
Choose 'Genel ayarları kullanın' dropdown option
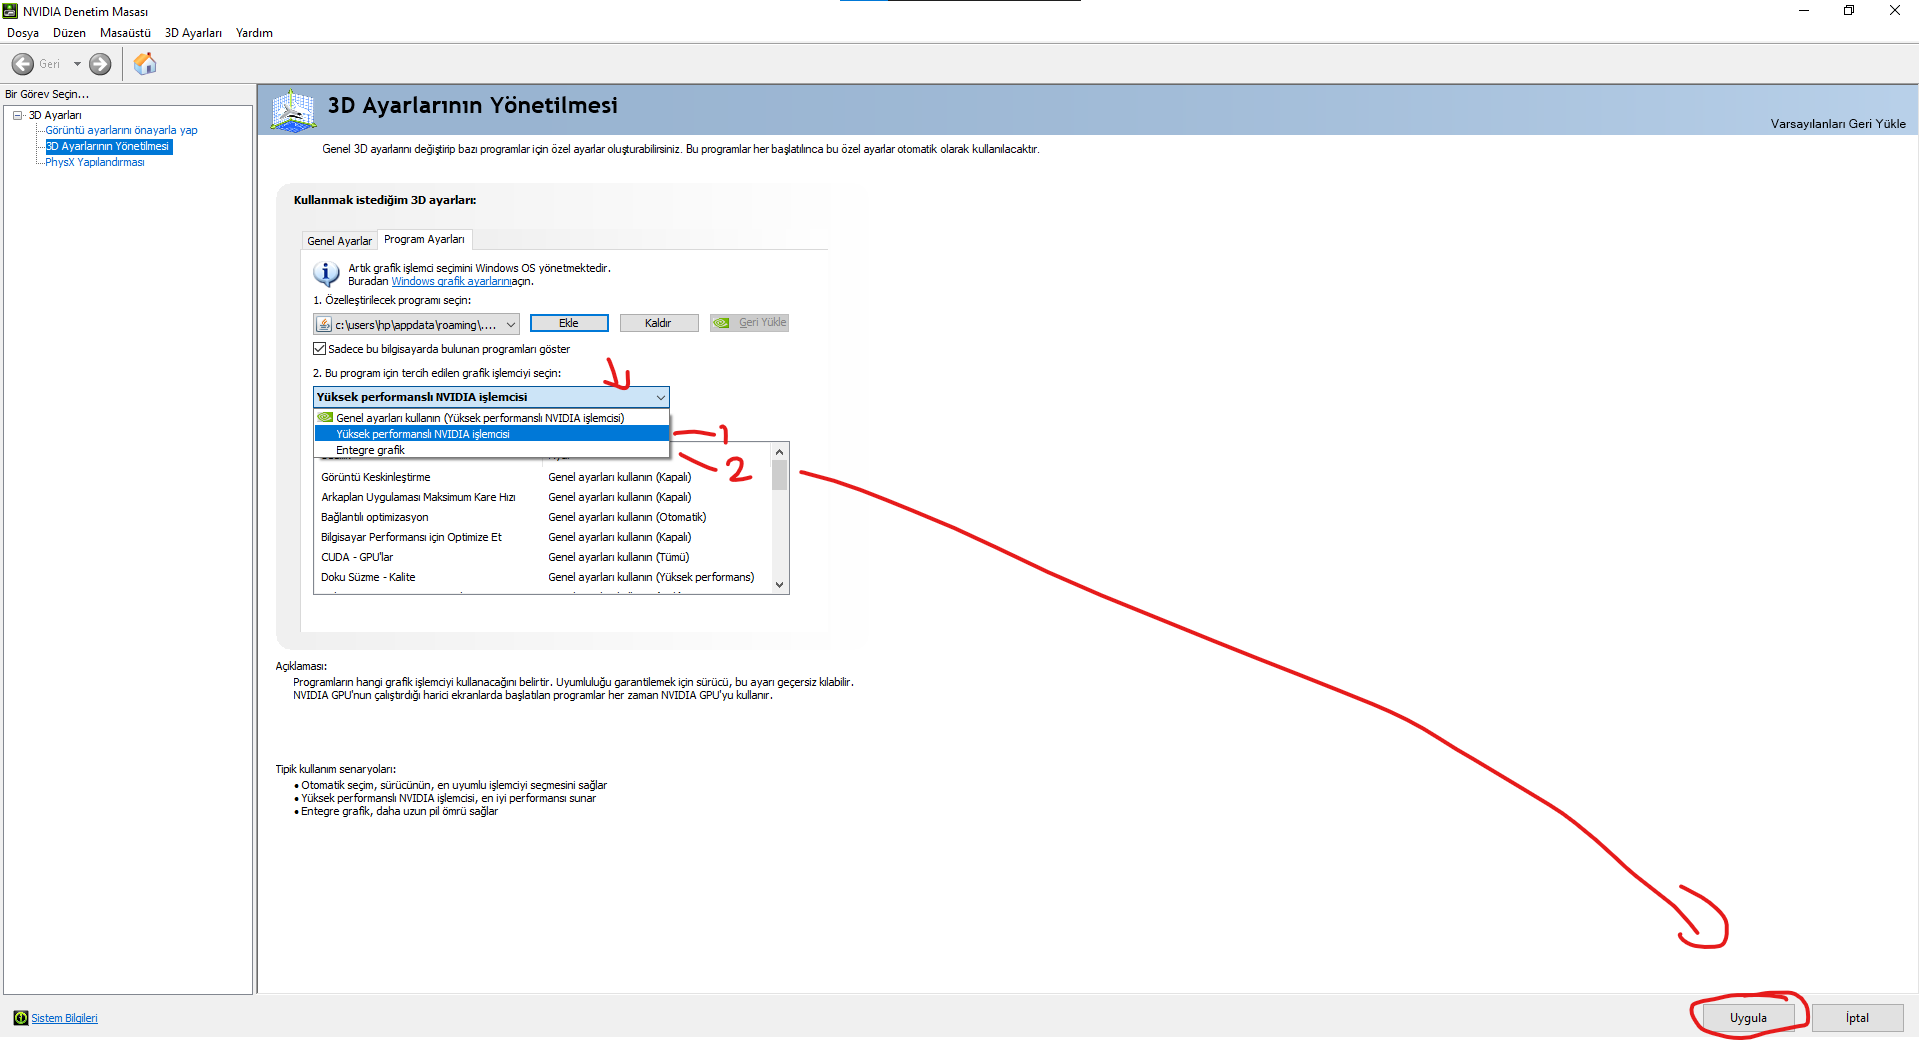click(x=491, y=418)
